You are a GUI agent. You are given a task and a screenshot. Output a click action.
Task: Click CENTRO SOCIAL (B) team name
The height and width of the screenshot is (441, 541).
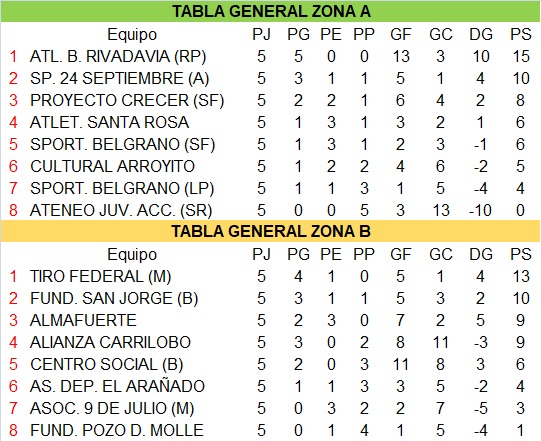pos(107,365)
